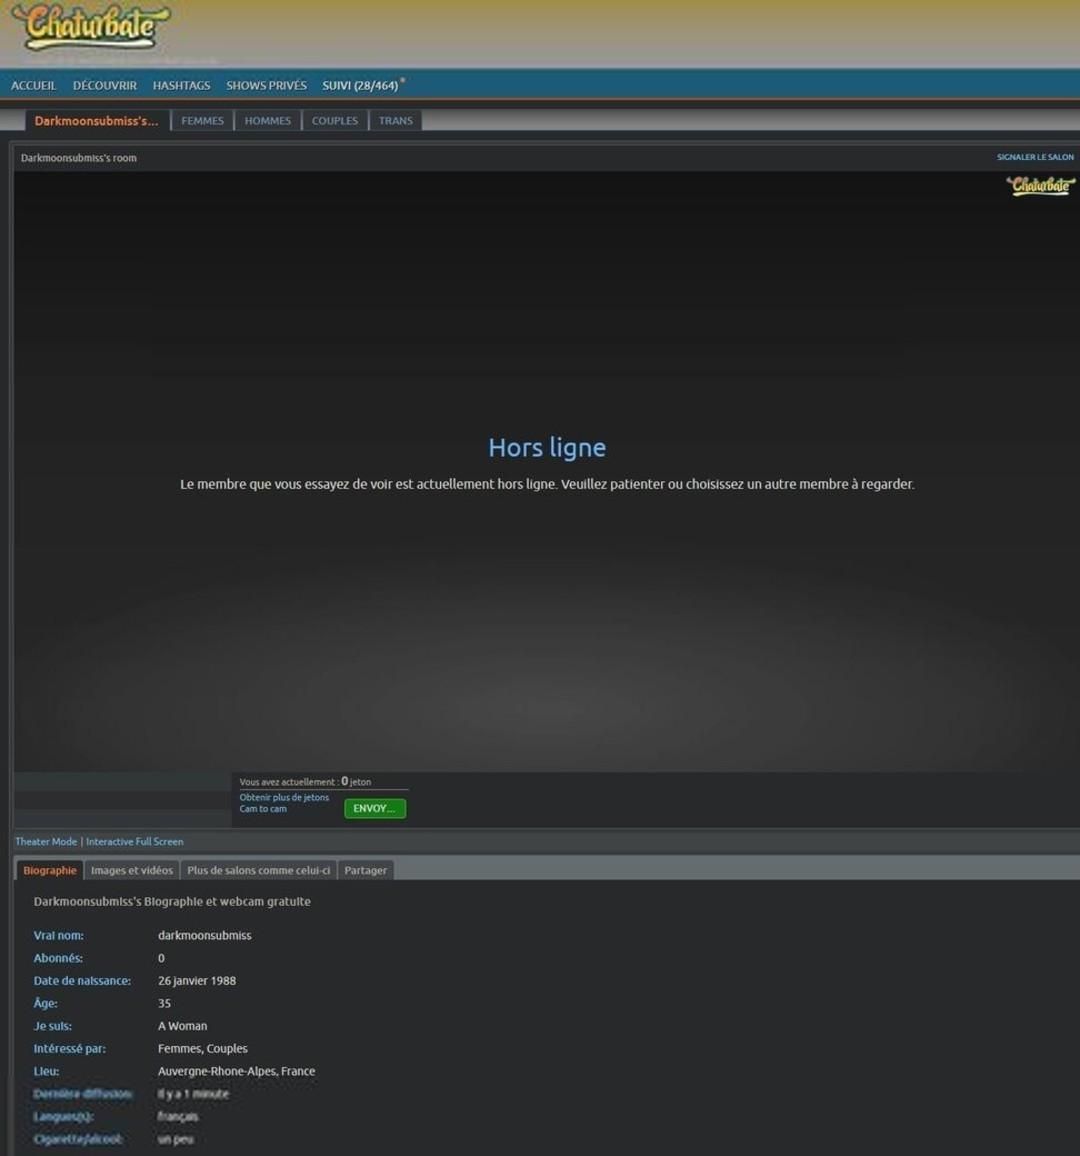Image resolution: width=1080 pixels, height=1156 pixels.
Task: Open the SUIVI (28/464) followed list
Action: point(360,86)
